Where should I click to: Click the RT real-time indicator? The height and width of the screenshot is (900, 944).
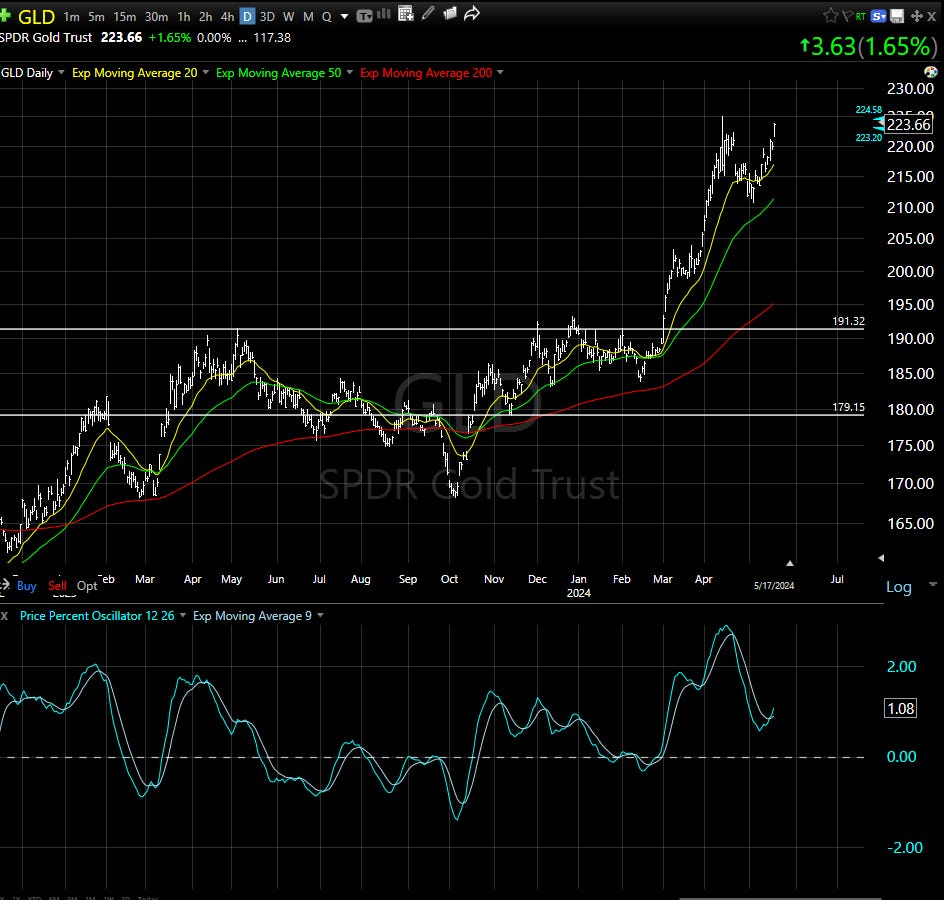(x=861, y=17)
